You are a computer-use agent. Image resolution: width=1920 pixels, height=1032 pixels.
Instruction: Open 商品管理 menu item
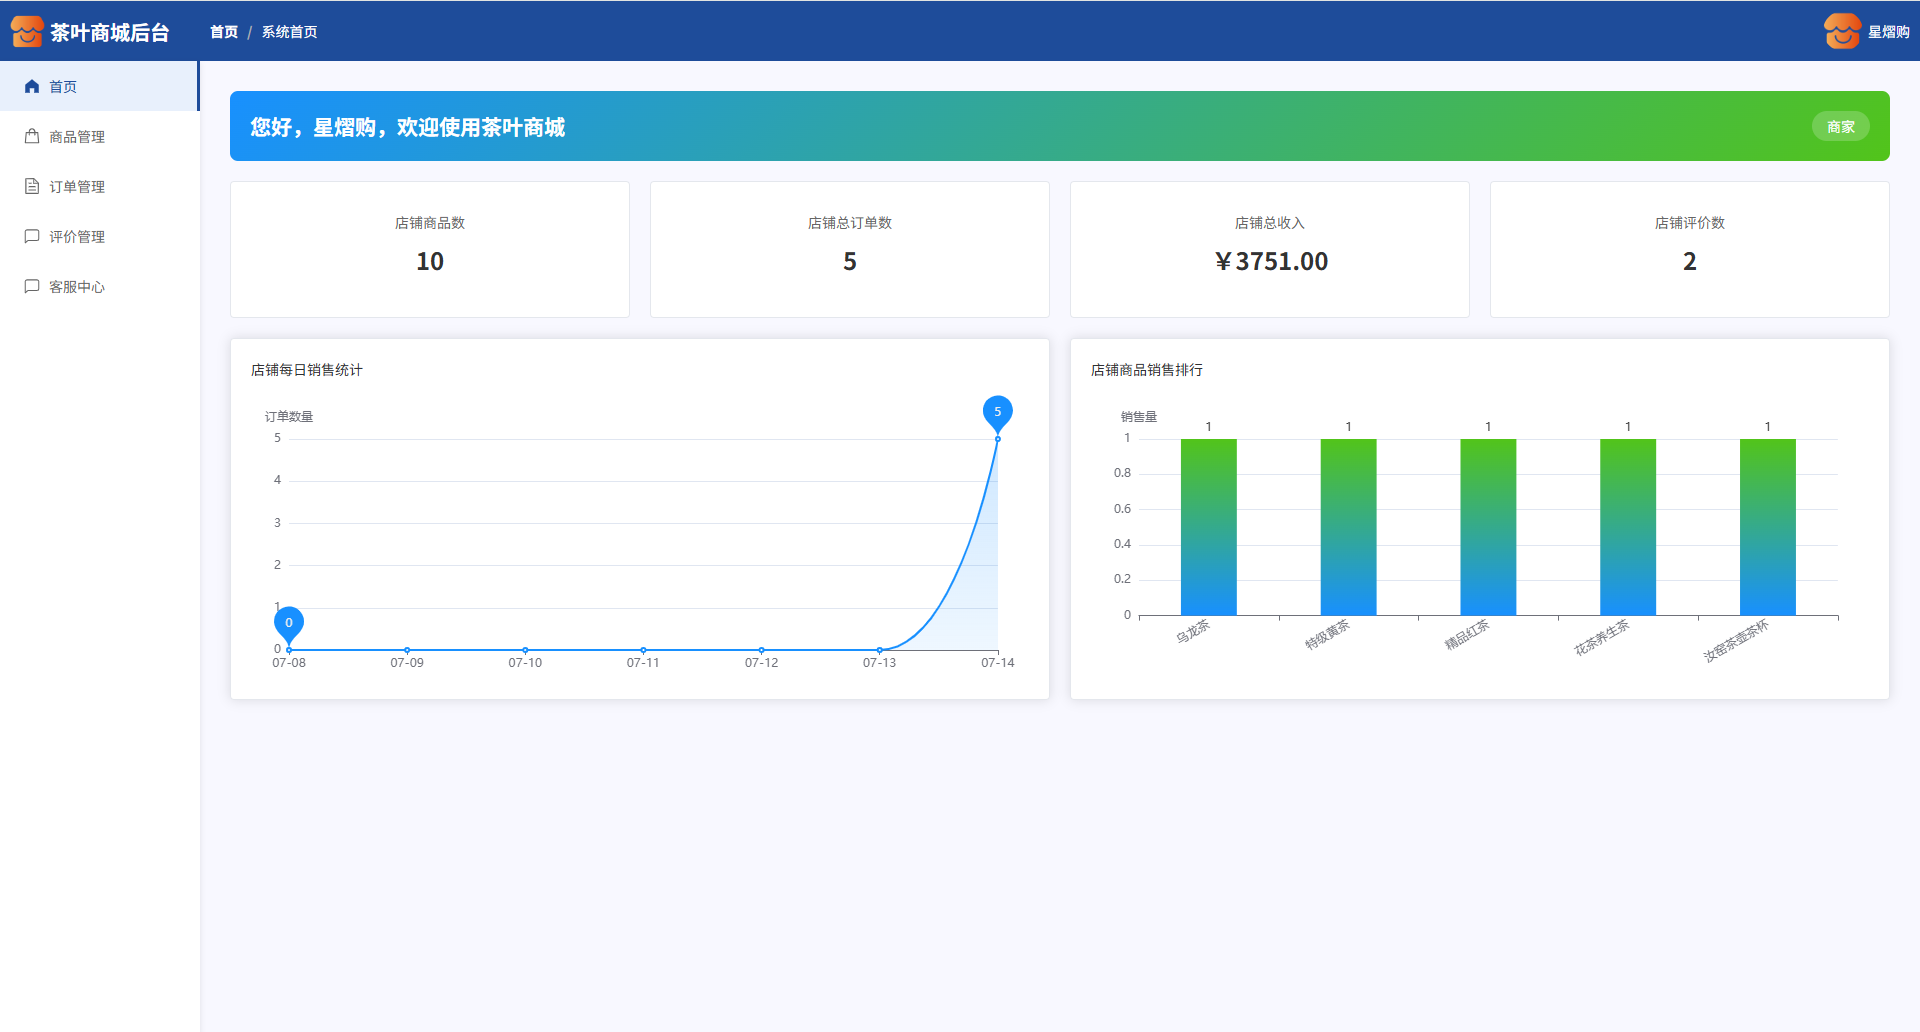pos(77,137)
